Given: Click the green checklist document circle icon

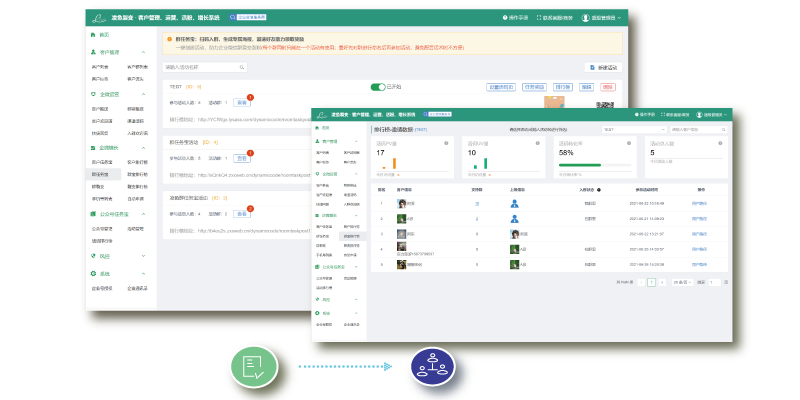Looking at the screenshot, I should pyautogui.click(x=252, y=366).
